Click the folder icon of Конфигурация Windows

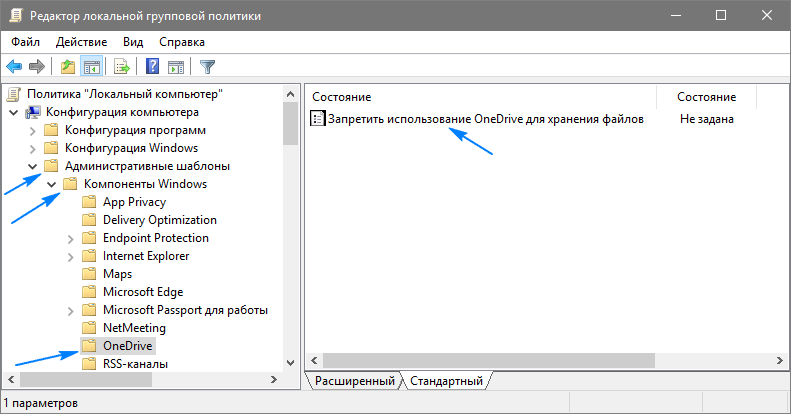coord(51,148)
